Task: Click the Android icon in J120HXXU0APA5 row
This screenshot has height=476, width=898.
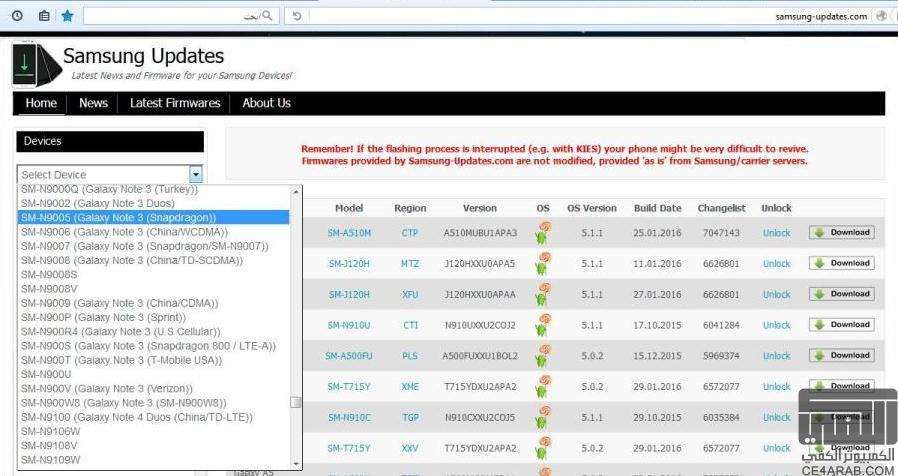Action: pos(542,263)
